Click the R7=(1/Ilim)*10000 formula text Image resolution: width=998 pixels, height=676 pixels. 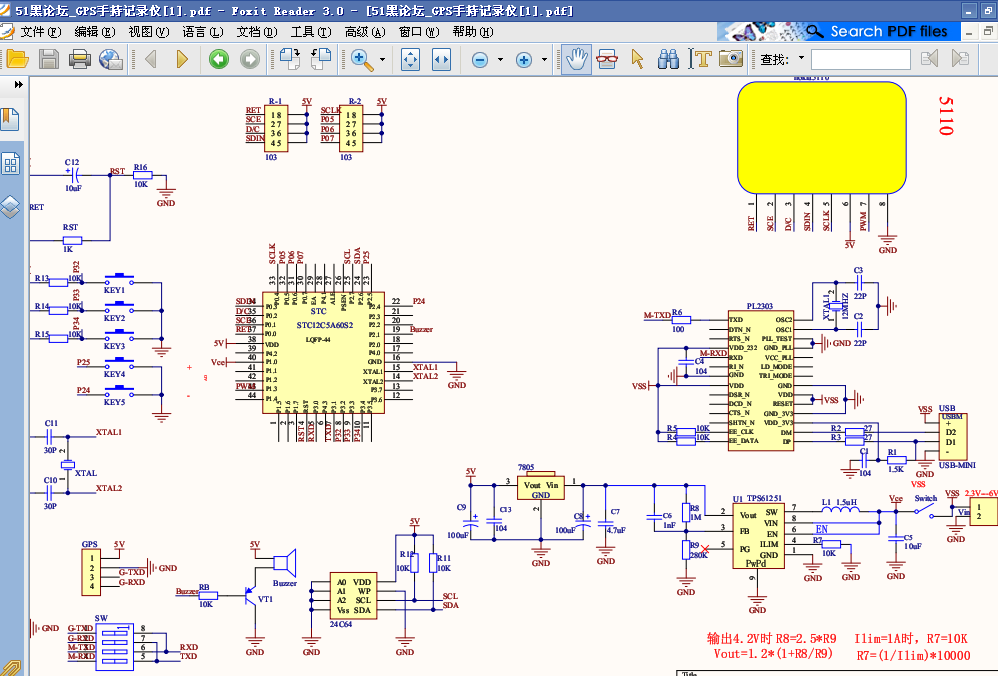click(x=913, y=655)
